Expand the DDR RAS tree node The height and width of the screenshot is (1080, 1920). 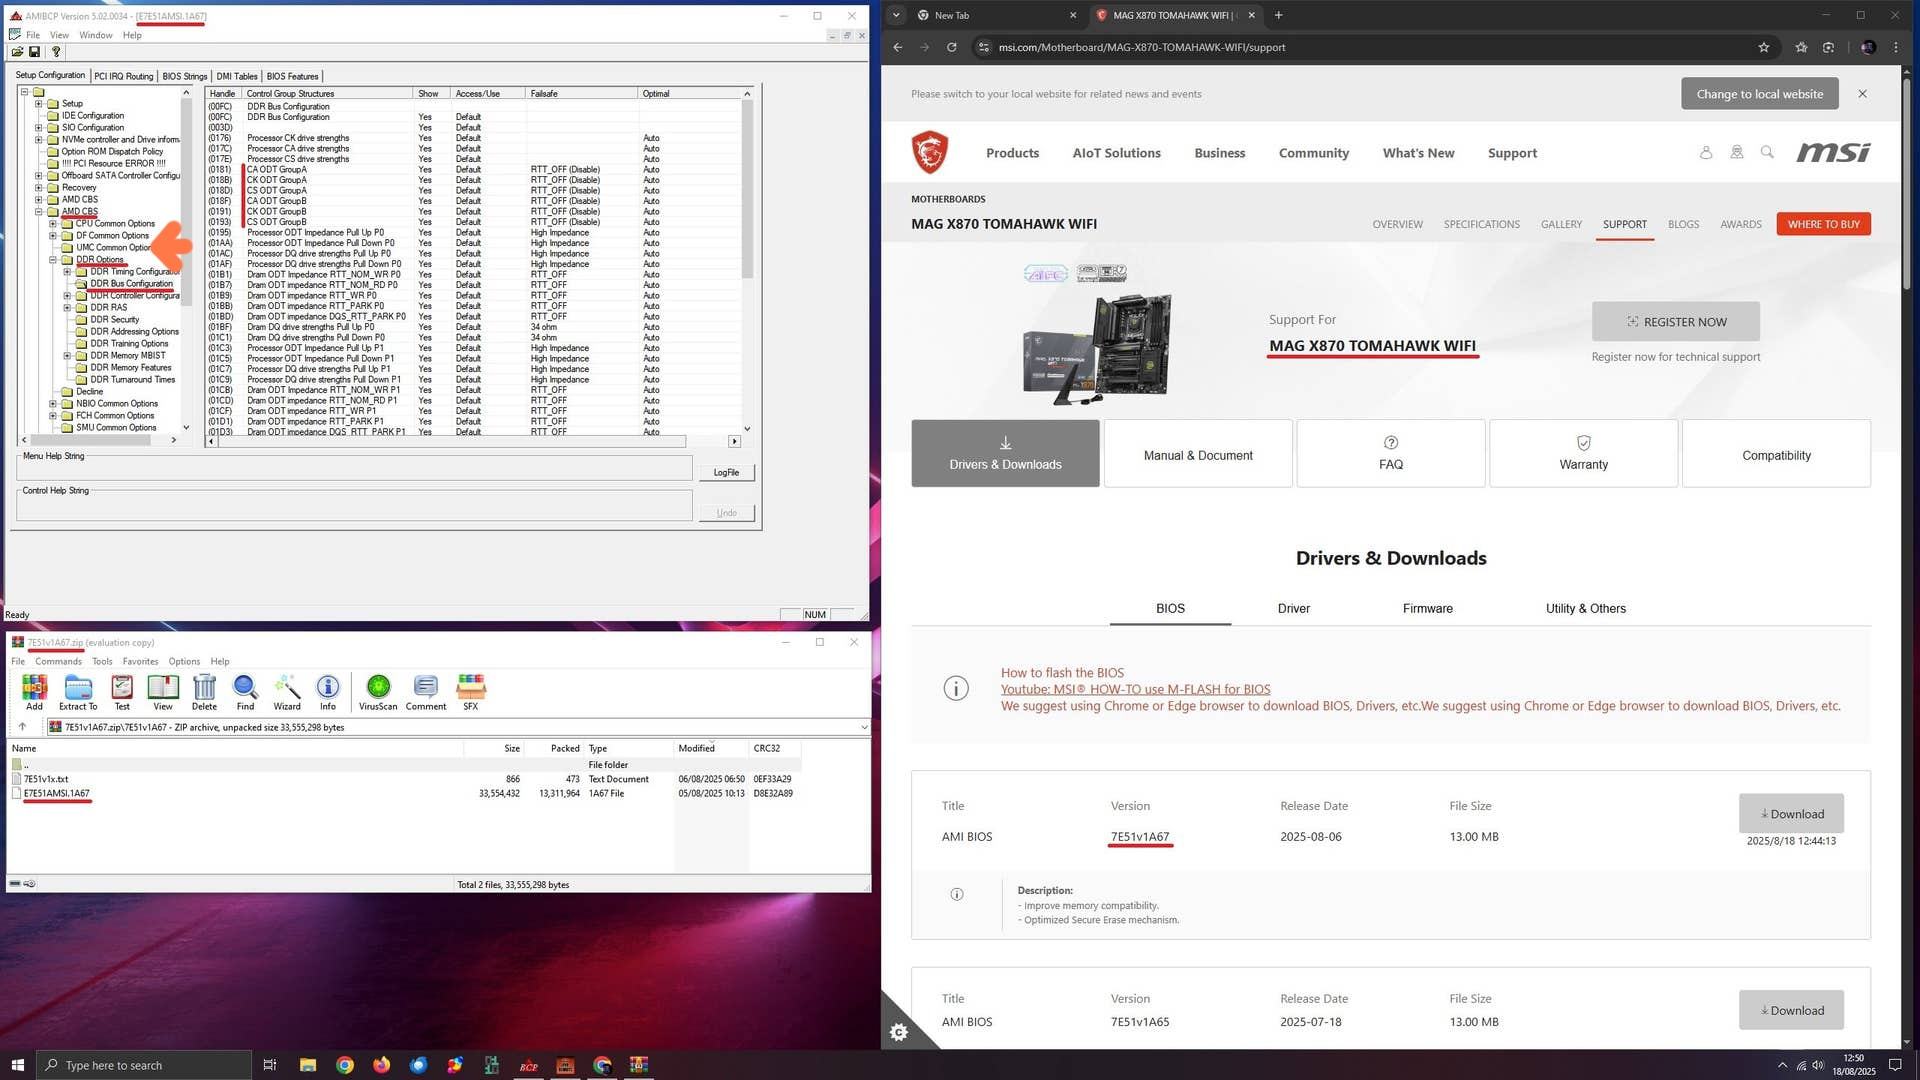coord(67,308)
